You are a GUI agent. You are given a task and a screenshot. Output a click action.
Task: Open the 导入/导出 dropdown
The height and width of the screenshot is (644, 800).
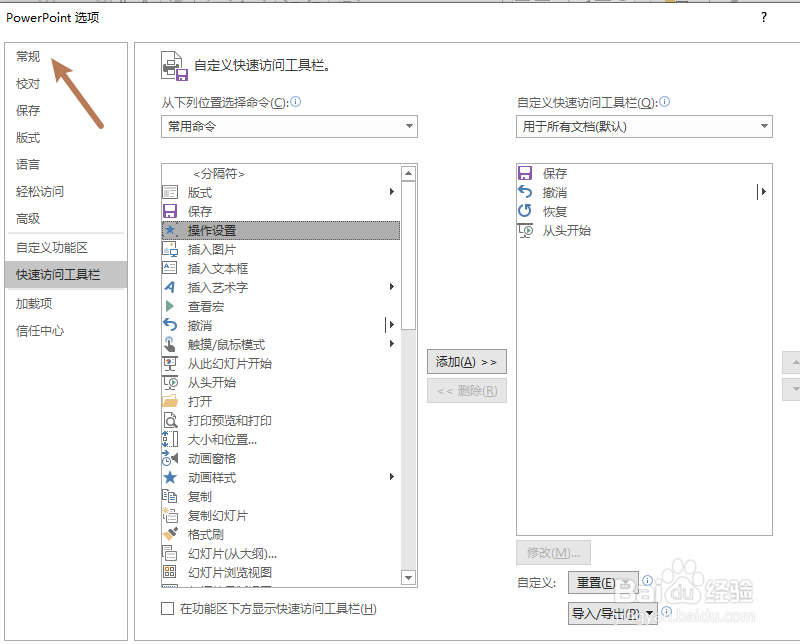coord(613,613)
